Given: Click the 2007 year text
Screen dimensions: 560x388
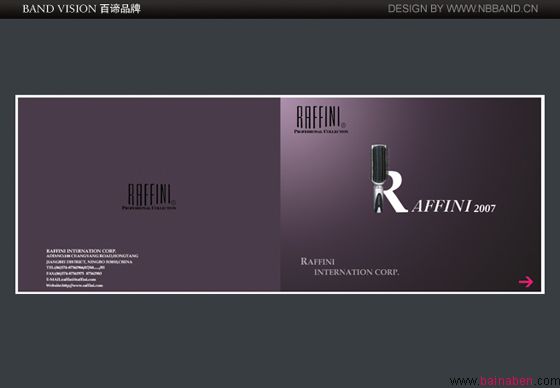Looking at the screenshot, I should pyautogui.click(x=485, y=208).
